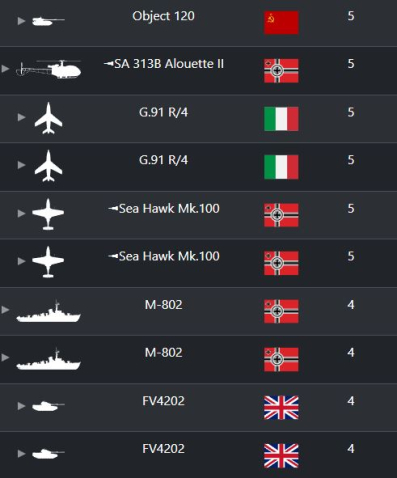397x478 pixels.
Task: Expand the first FV4202 row arrow
Action: 21,406
